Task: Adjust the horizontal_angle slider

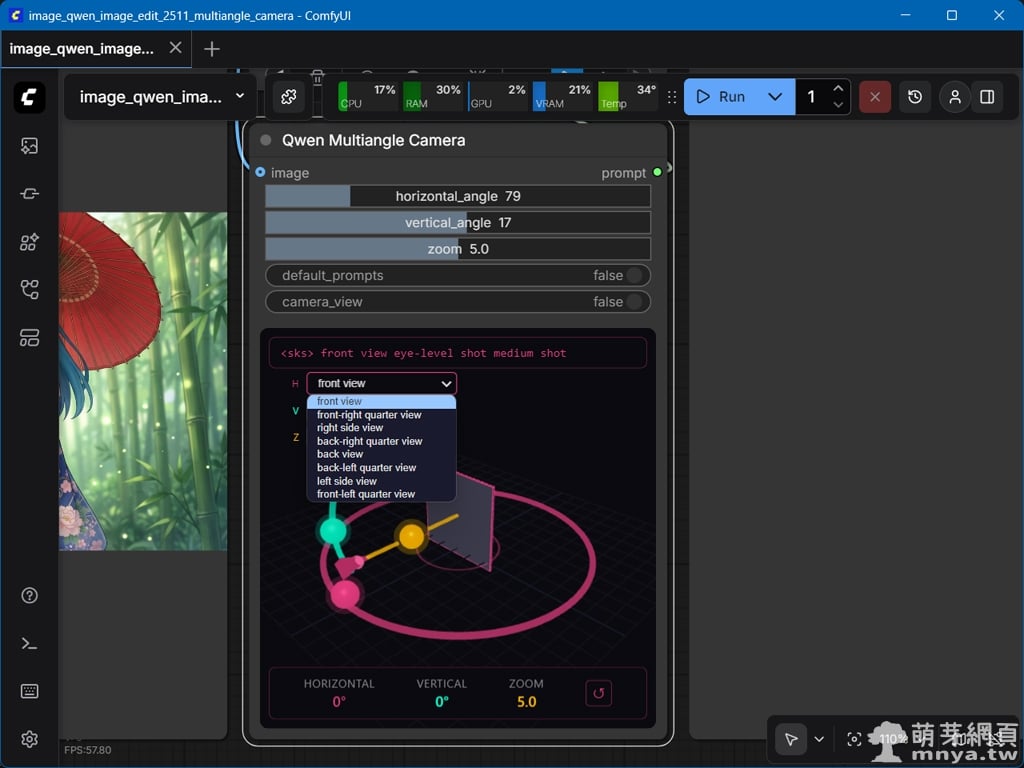Action: point(457,196)
